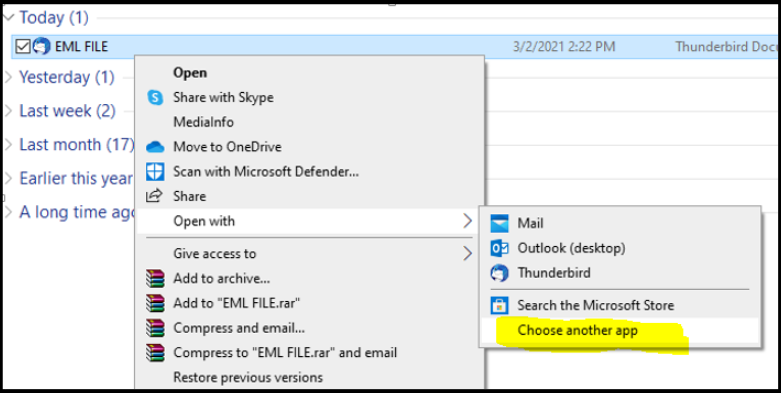
Task: Click Thunderbird file icon of EML FILE
Action: (x=41, y=47)
